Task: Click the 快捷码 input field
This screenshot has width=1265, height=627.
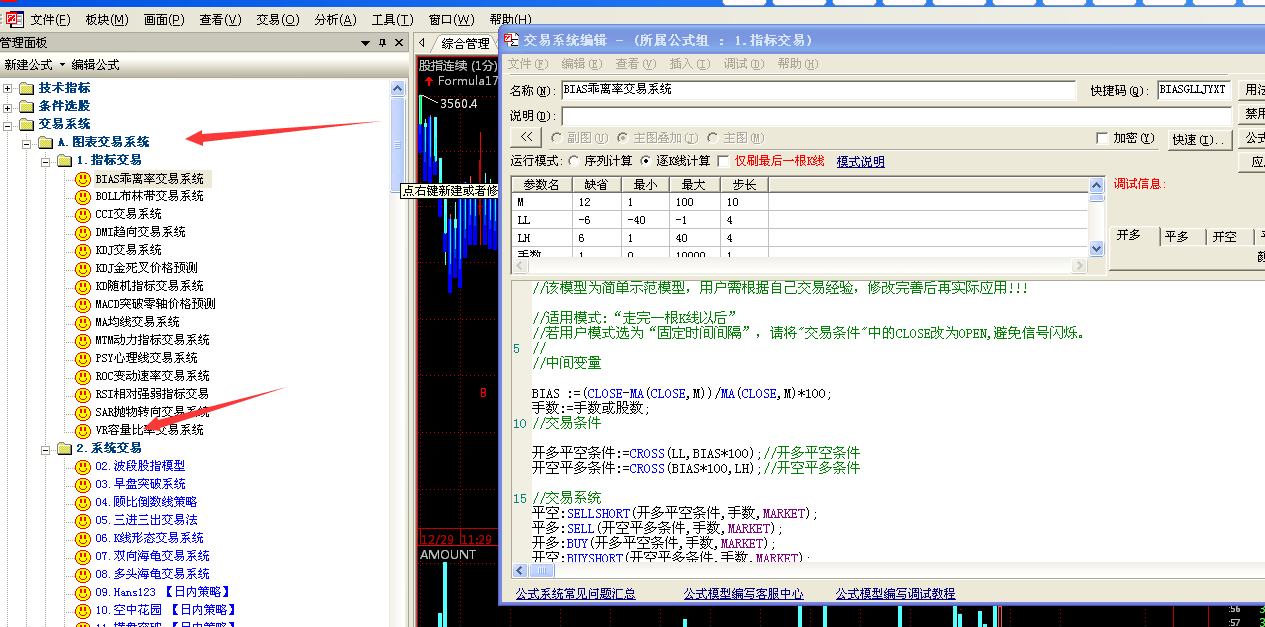Action: [x=1194, y=90]
